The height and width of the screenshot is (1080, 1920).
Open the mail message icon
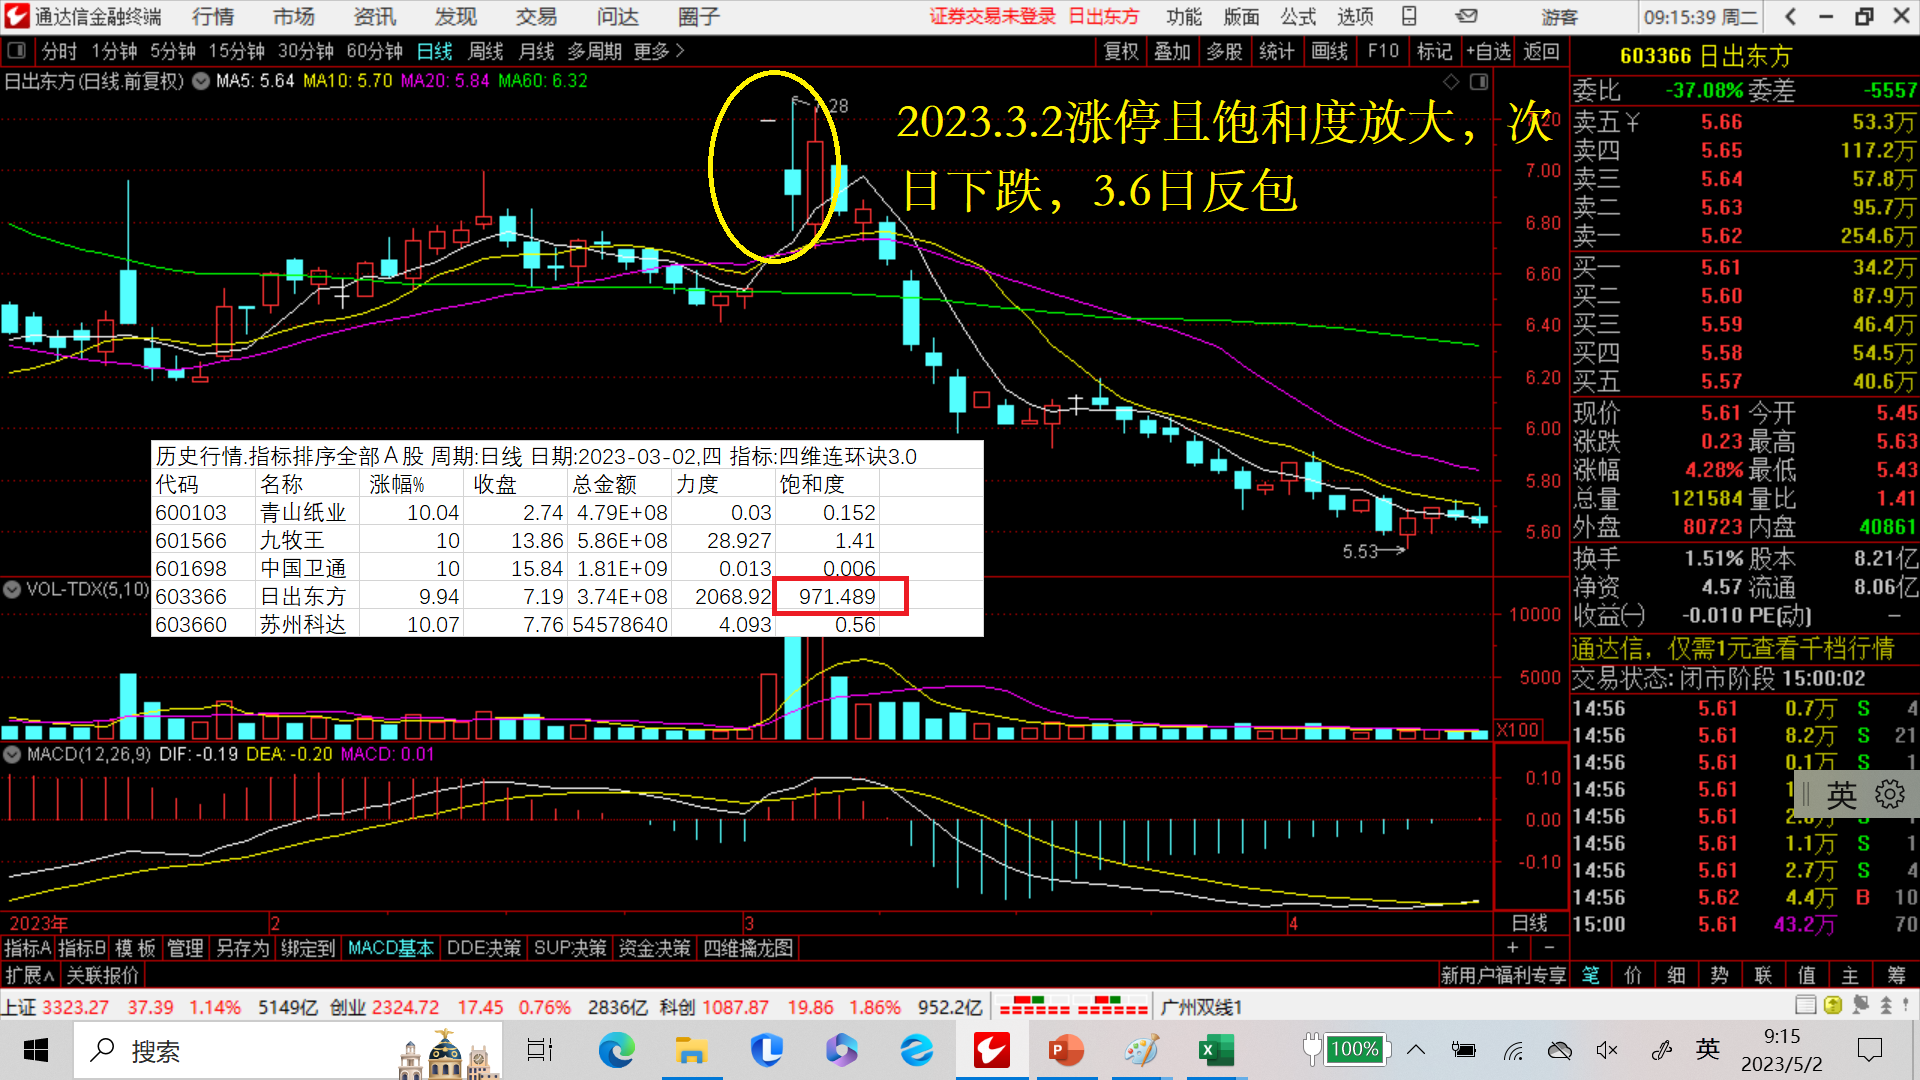[x=1466, y=16]
